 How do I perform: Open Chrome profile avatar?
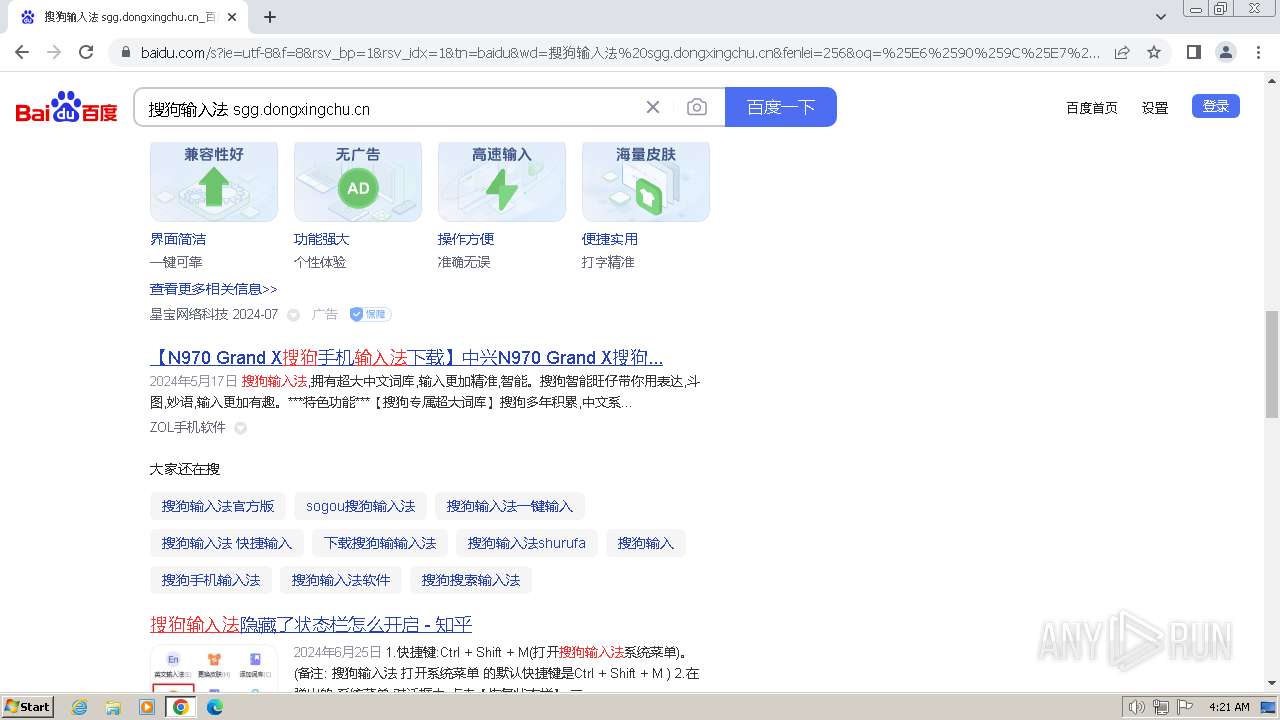[x=1225, y=52]
